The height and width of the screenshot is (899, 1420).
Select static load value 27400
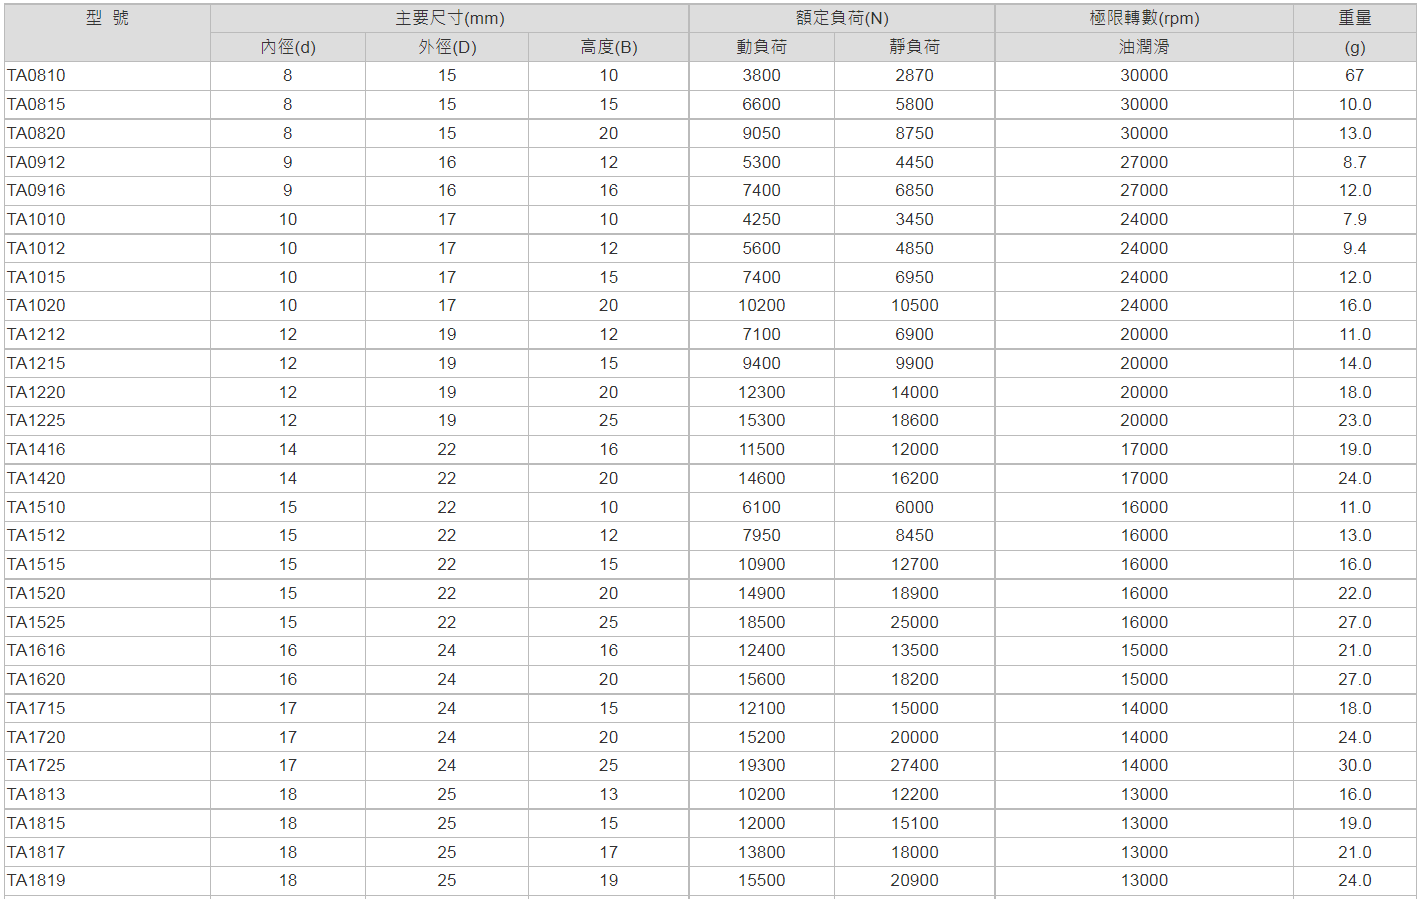coord(914,766)
